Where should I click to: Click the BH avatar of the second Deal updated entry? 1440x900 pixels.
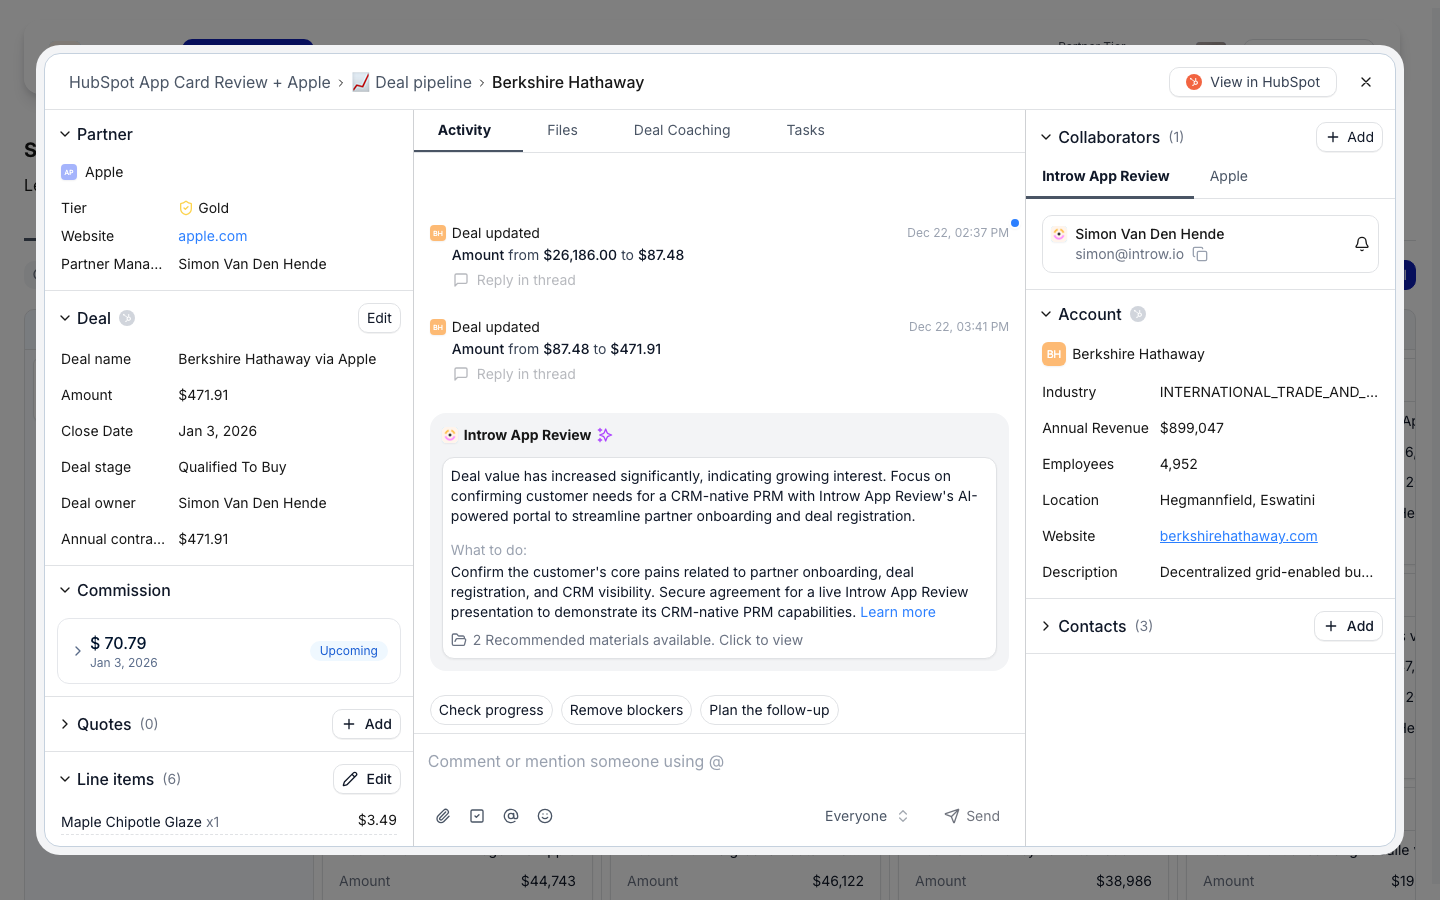tap(438, 327)
